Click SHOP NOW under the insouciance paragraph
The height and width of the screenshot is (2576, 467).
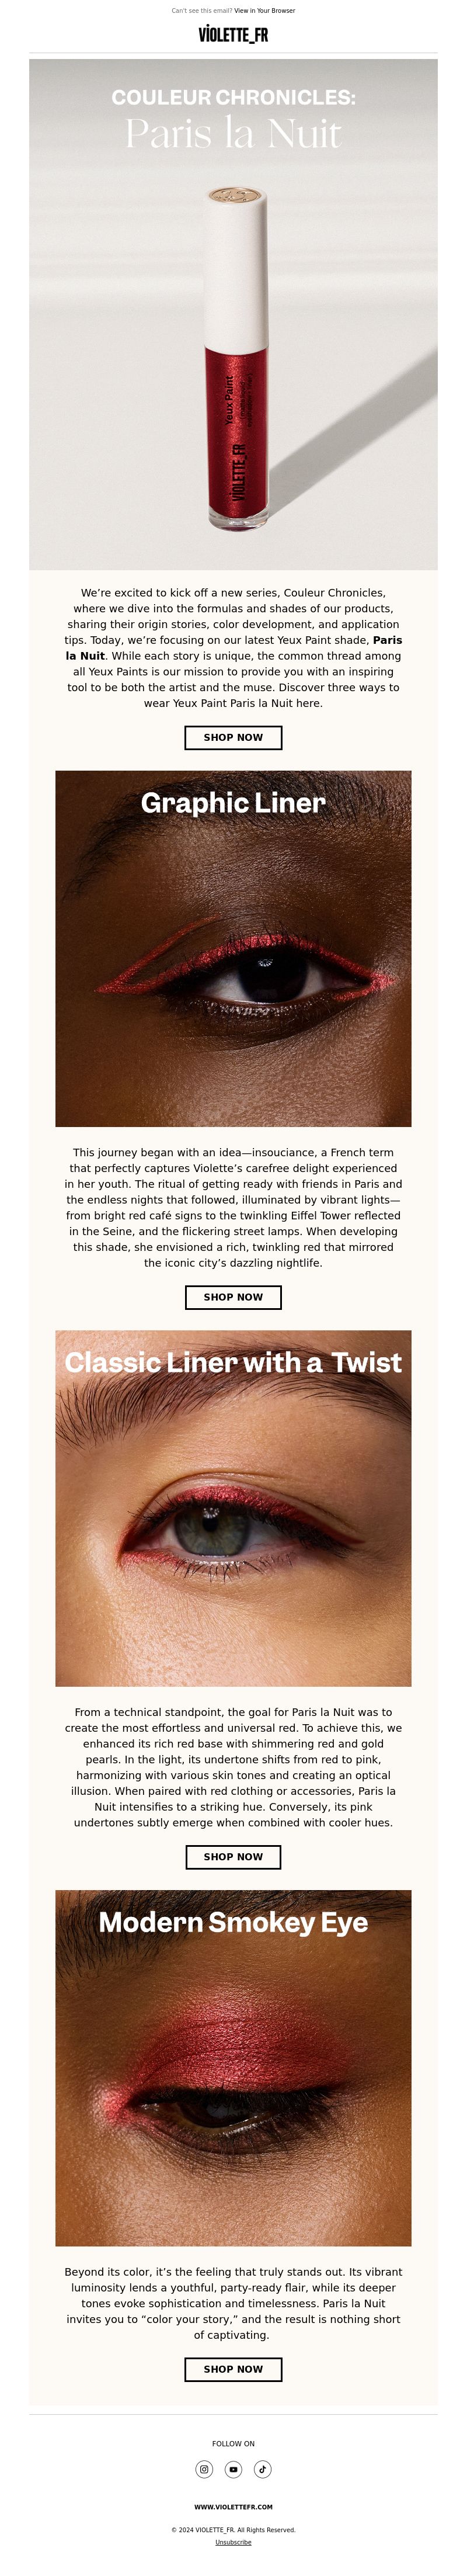pos(233,1297)
